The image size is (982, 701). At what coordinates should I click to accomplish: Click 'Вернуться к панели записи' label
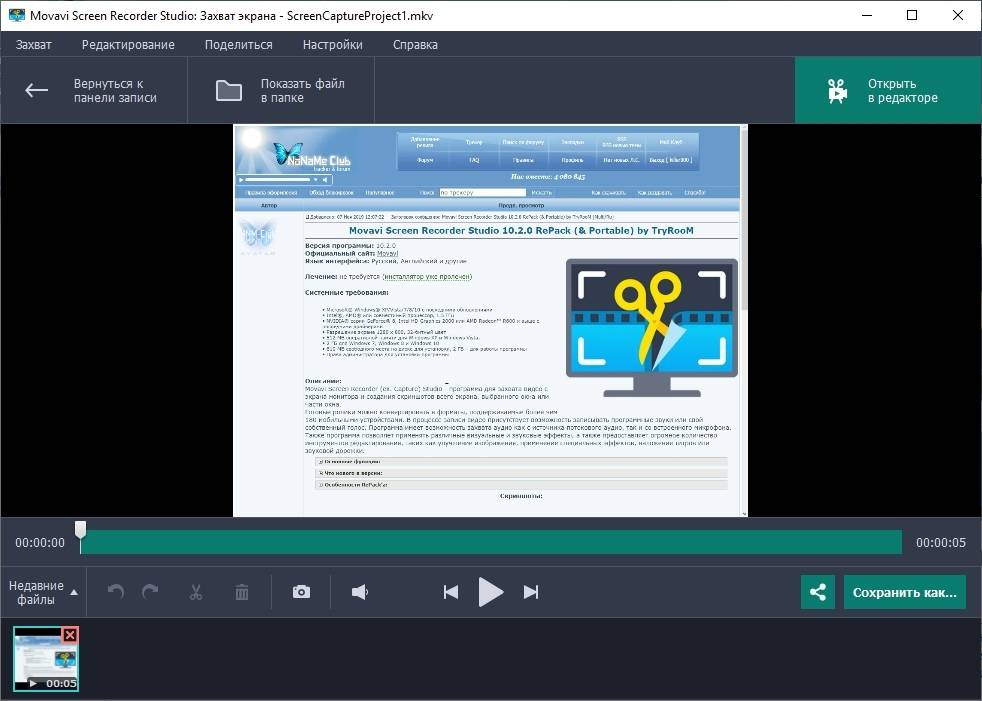[x=115, y=90]
